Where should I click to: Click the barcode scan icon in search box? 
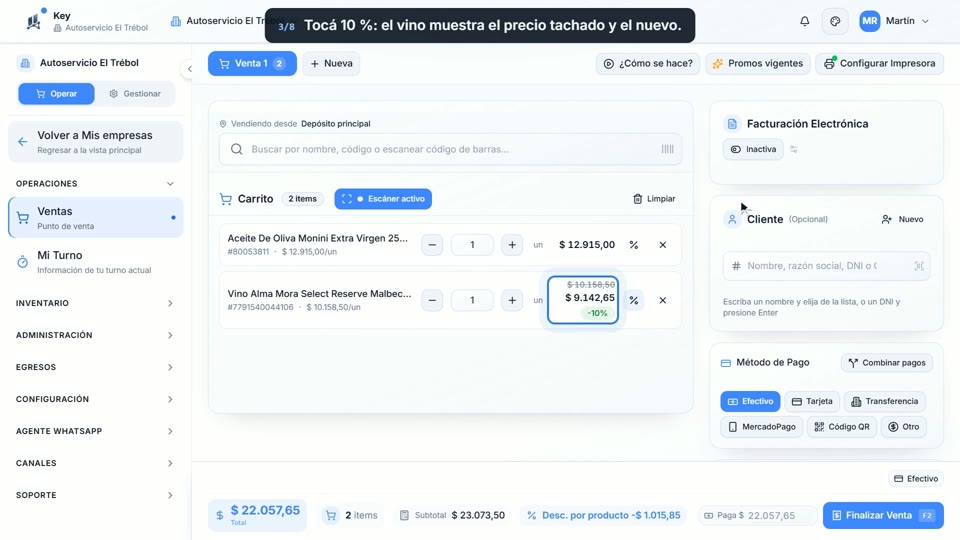[x=667, y=149]
